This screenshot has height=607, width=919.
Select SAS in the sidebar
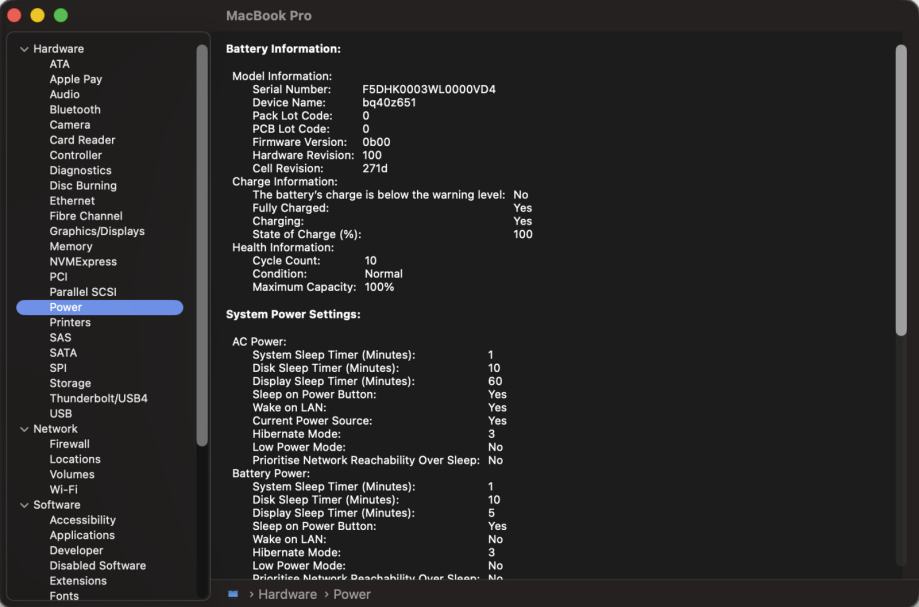coord(60,338)
